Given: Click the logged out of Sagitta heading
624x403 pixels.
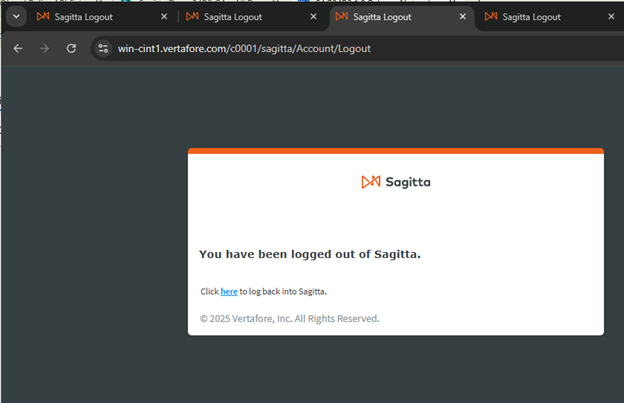Looking at the screenshot, I should click(310, 254).
